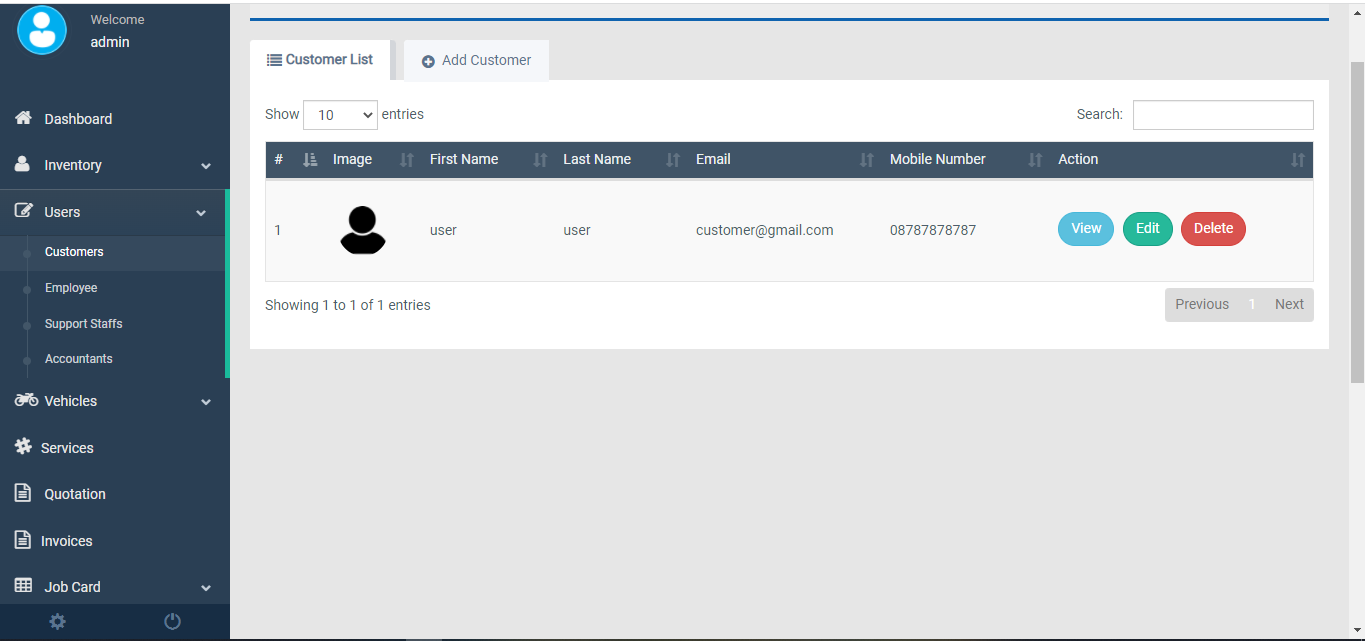This screenshot has width=1365, height=641.
Task: Open settings gear icon in sidebar footer
Action: pyautogui.click(x=57, y=622)
